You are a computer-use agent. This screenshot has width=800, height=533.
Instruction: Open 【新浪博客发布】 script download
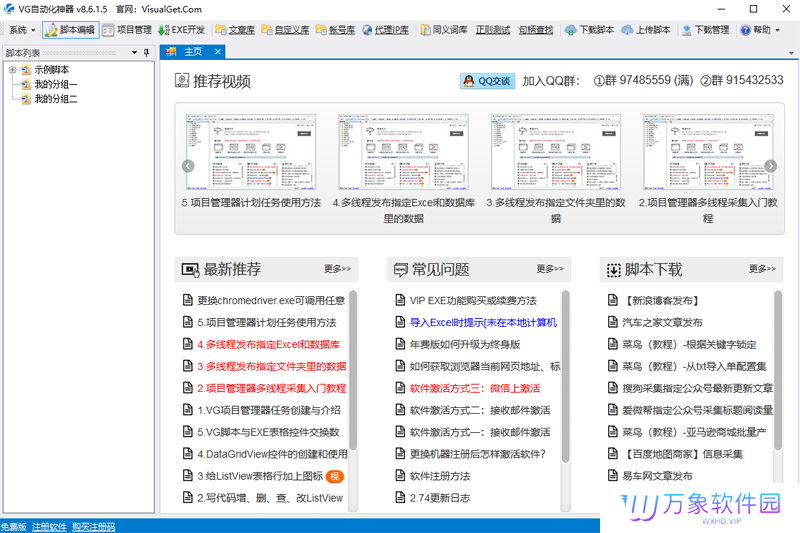(x=660, y=301)
